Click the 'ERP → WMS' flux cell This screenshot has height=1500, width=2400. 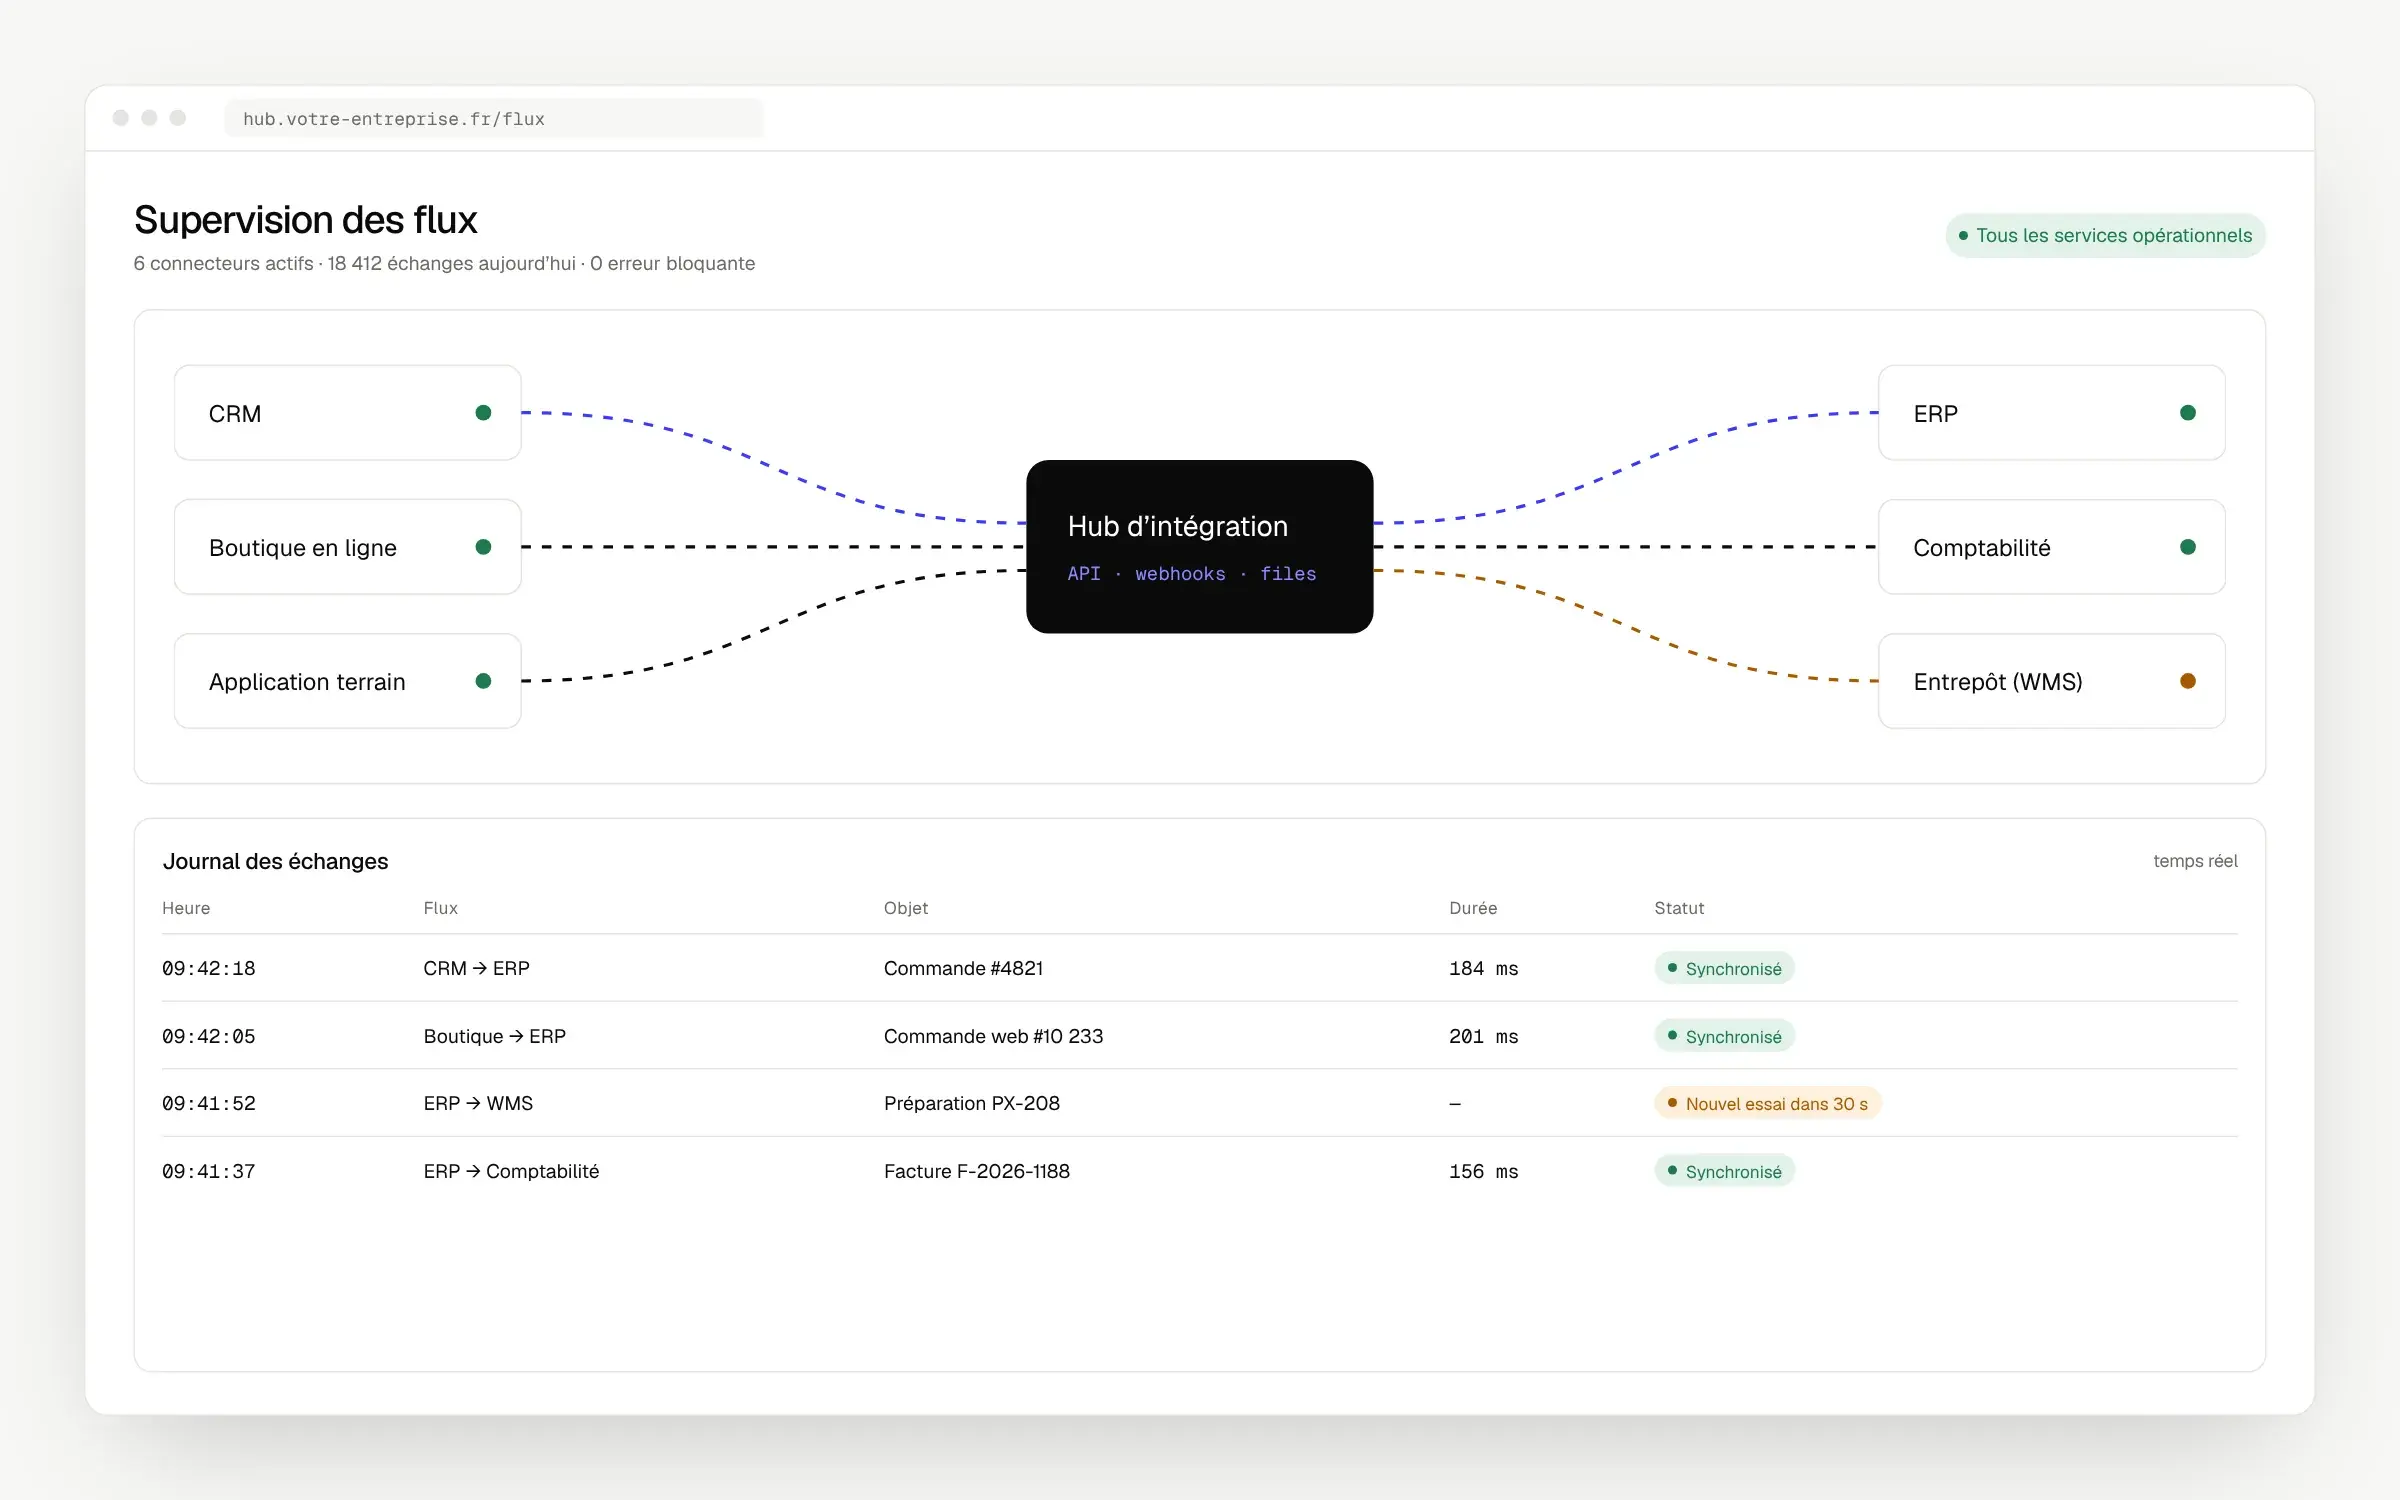478,1104
